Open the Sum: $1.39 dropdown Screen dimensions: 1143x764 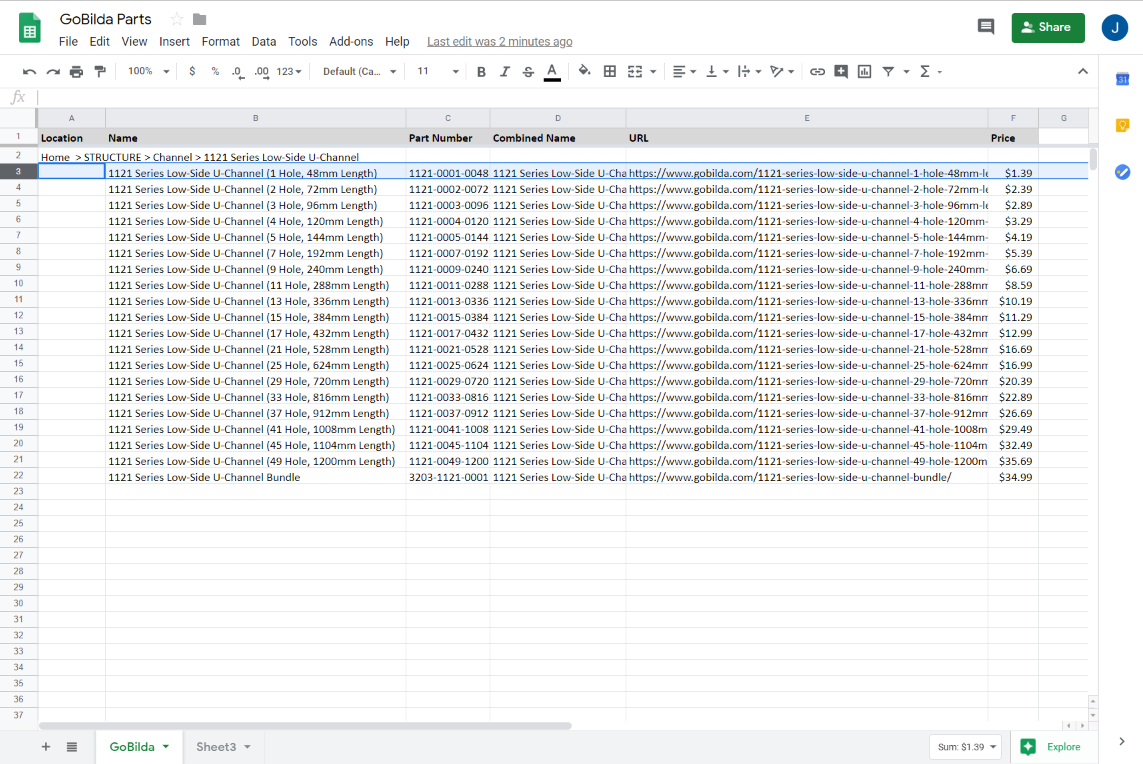pos(966,747)
